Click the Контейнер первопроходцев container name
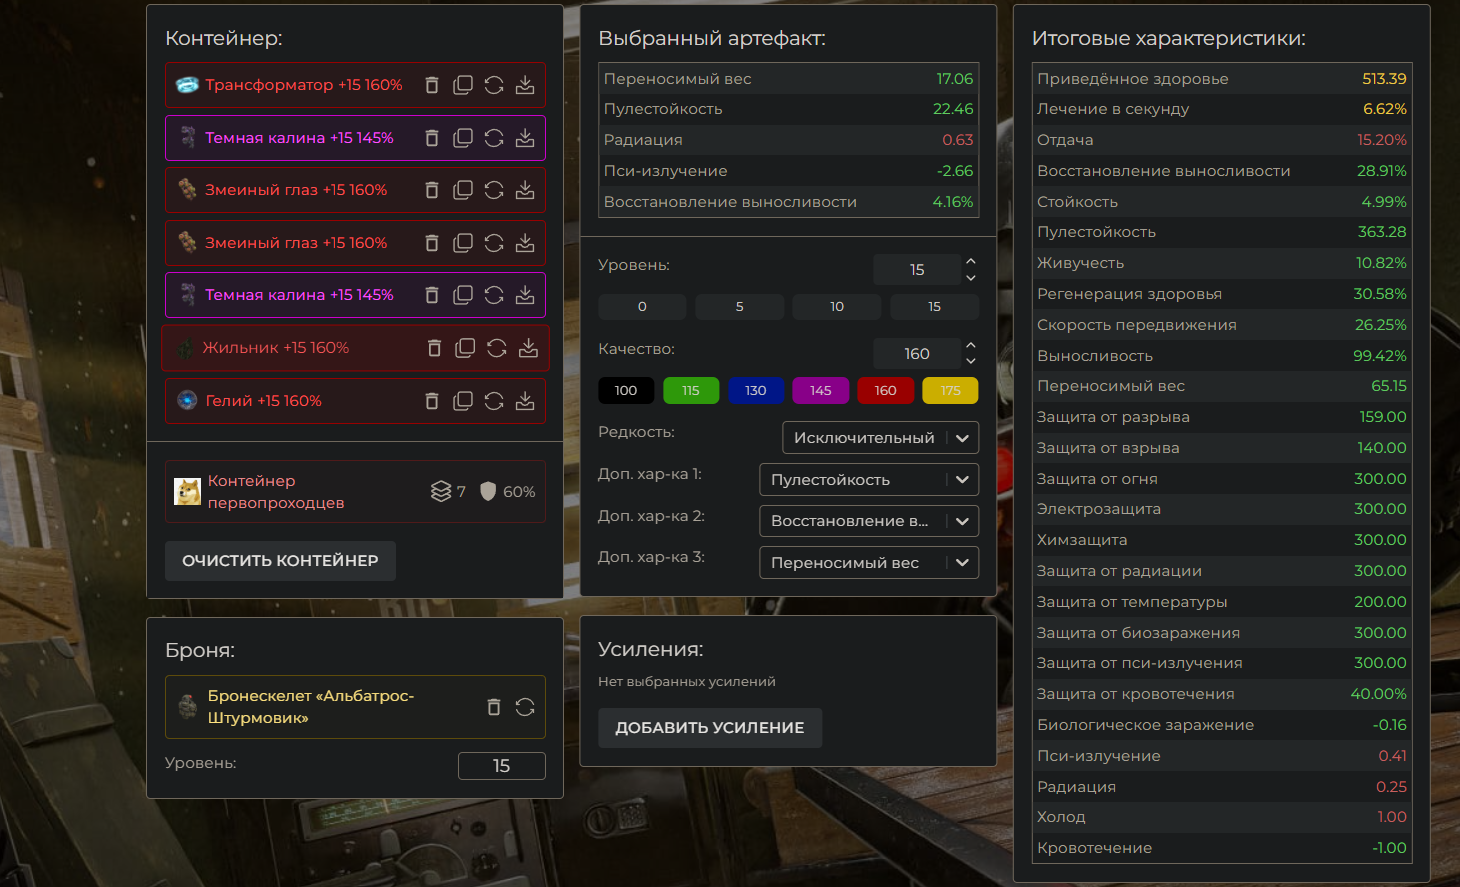This screenshot has width=1460, height=887. tap(276, 492)
